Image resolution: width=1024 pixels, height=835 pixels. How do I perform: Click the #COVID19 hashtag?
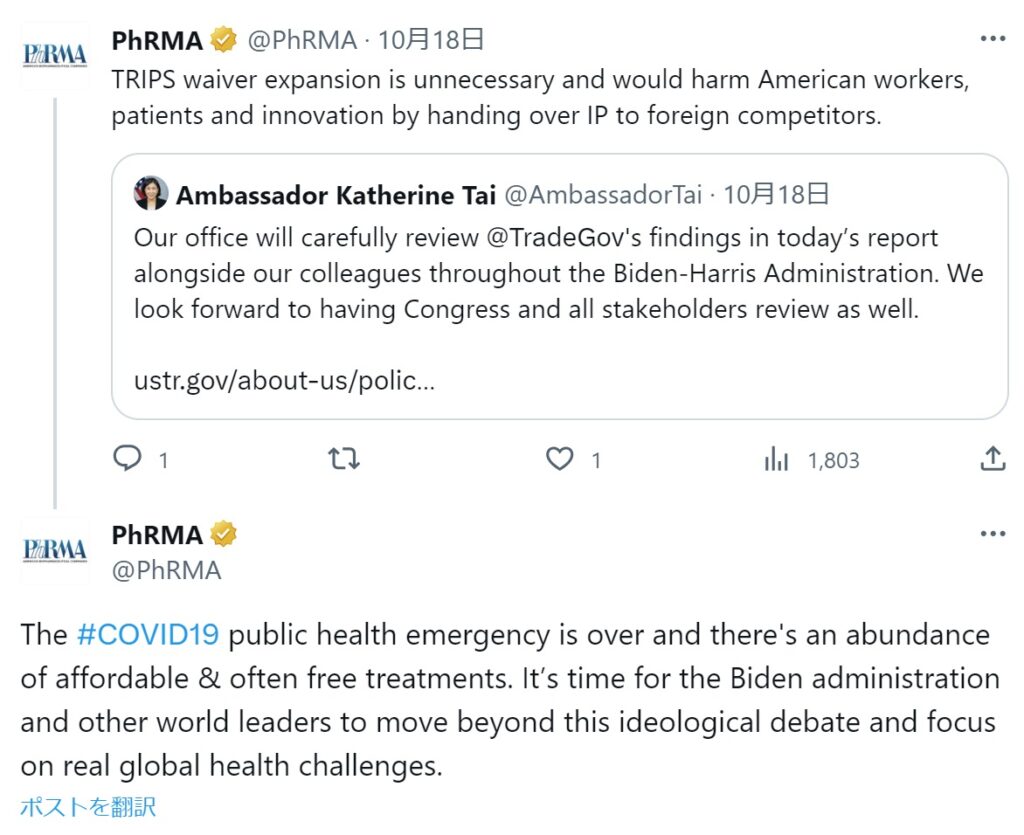tap(148, 635)
